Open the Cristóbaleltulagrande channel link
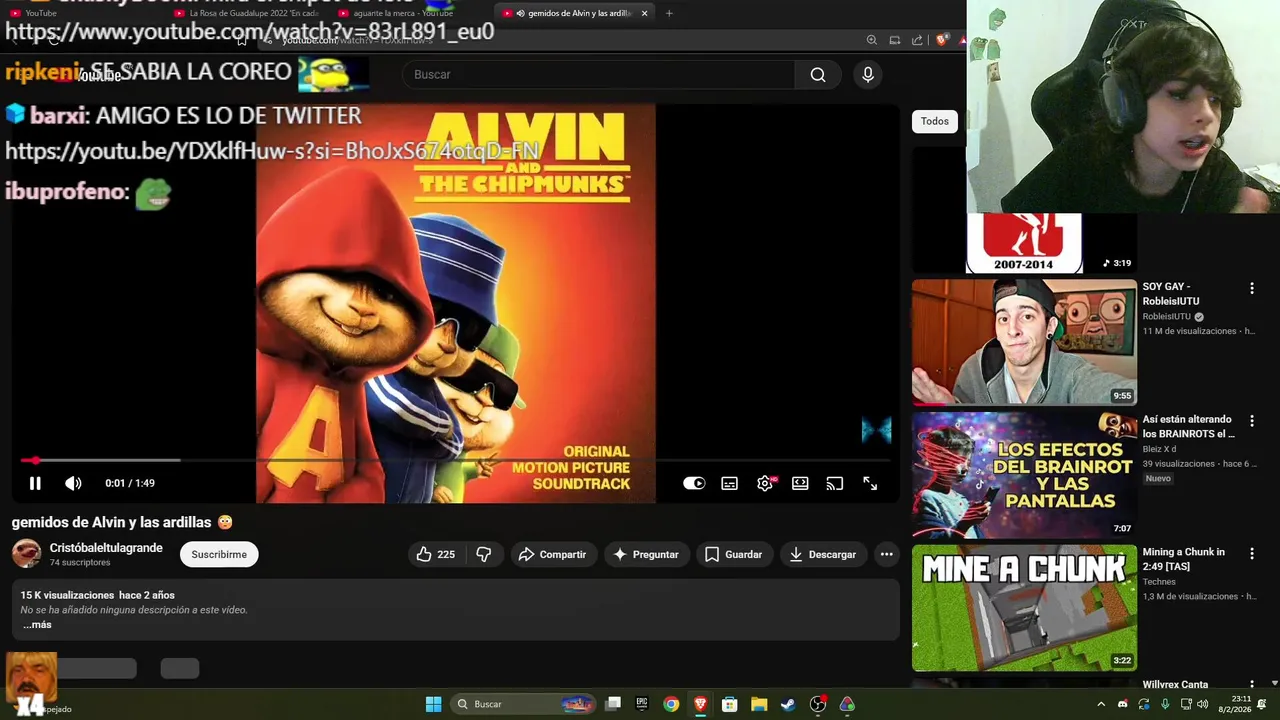The height and width of the screenshot is (720, 1280). pyautogui.click(x=106, y=548)
